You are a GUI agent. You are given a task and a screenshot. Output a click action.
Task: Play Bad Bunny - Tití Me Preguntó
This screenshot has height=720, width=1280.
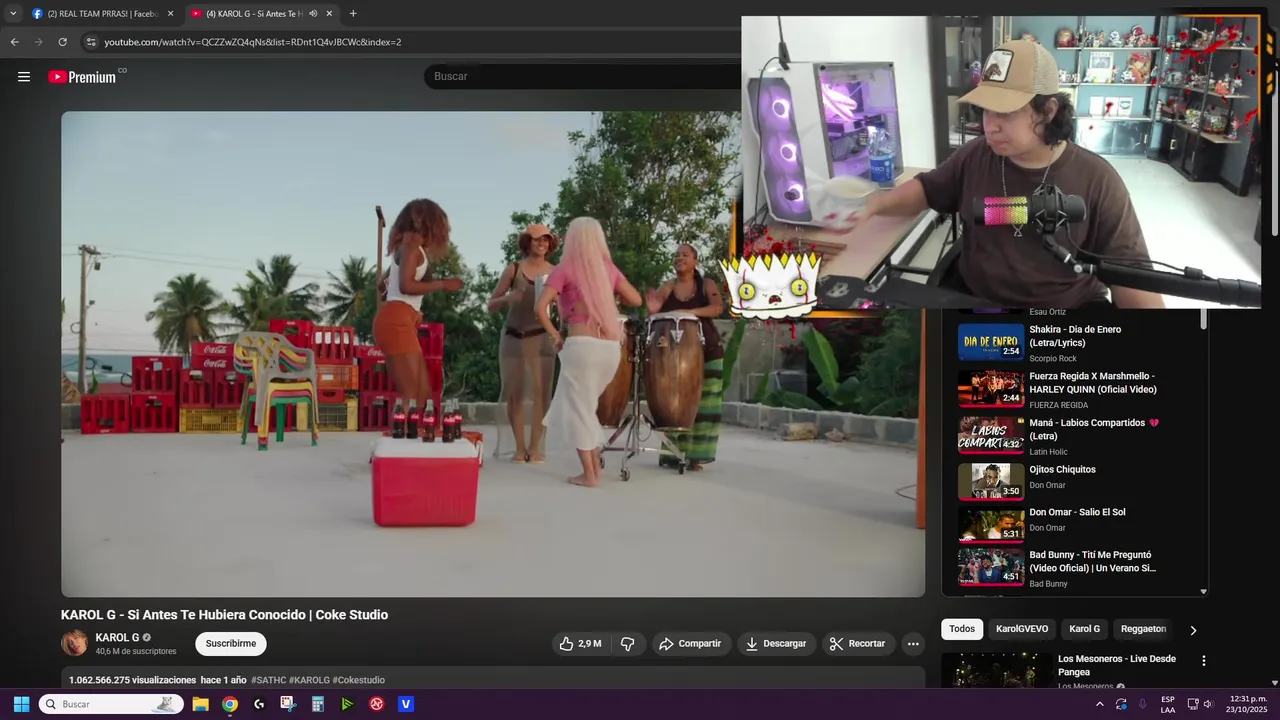[1075, 568]
